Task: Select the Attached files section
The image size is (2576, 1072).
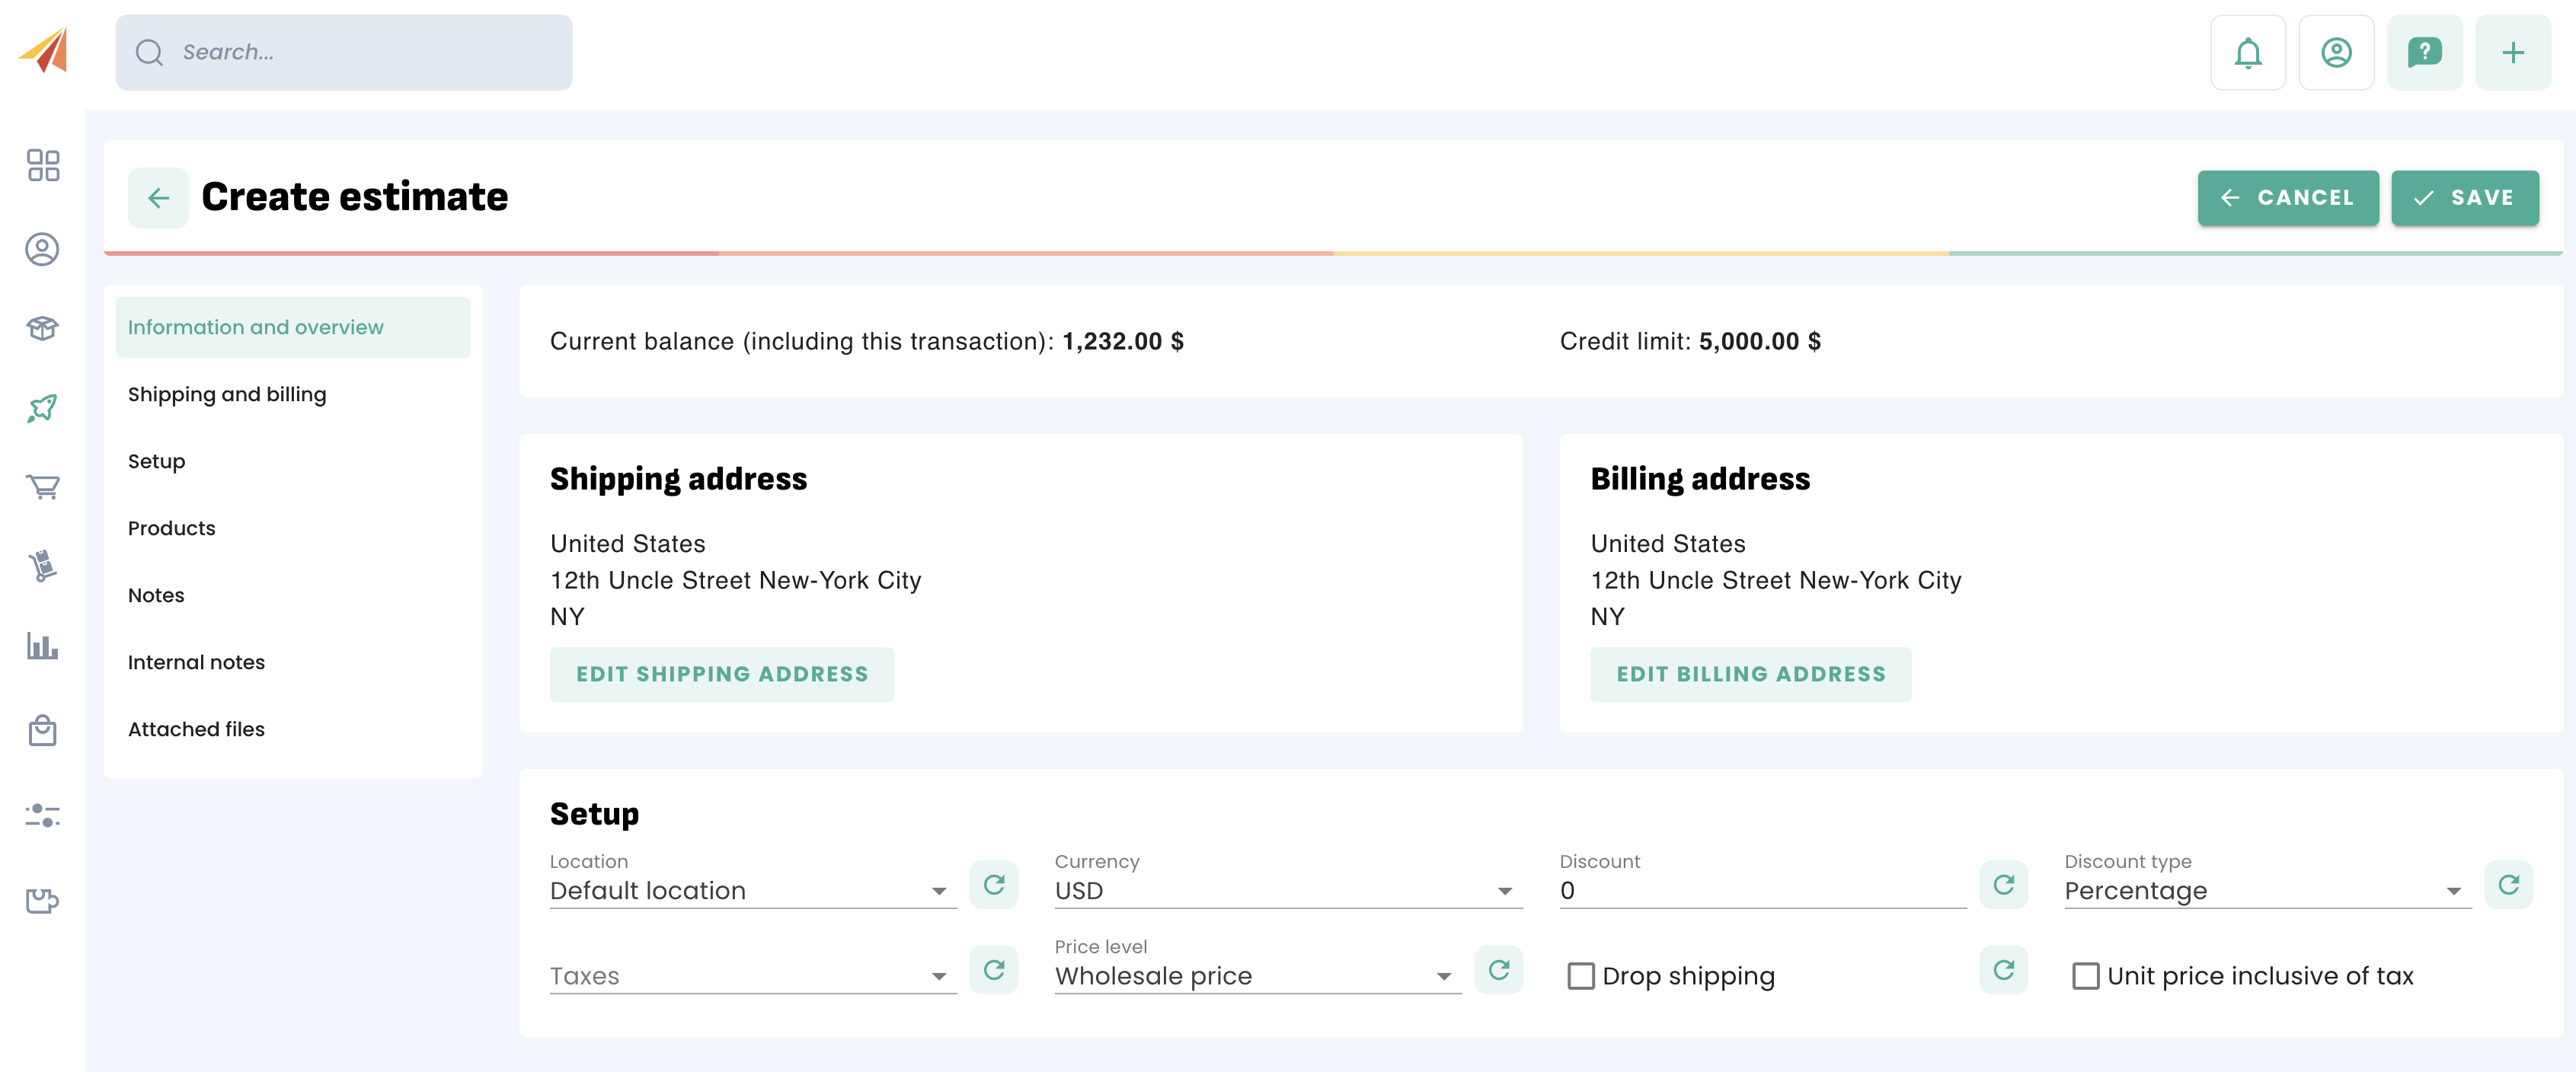Action: pos(196,729)
